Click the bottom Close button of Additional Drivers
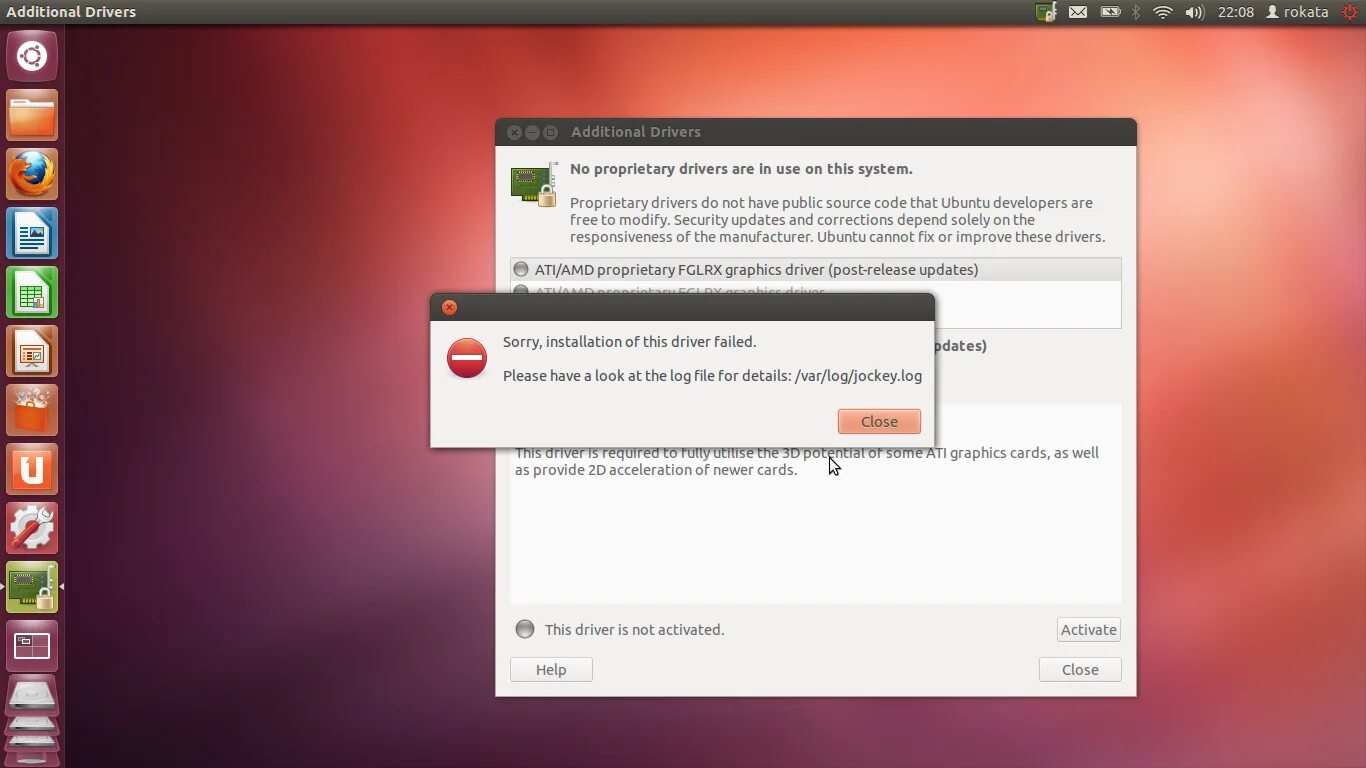This screenshot has height=768, width=1366. [1080, 669]
